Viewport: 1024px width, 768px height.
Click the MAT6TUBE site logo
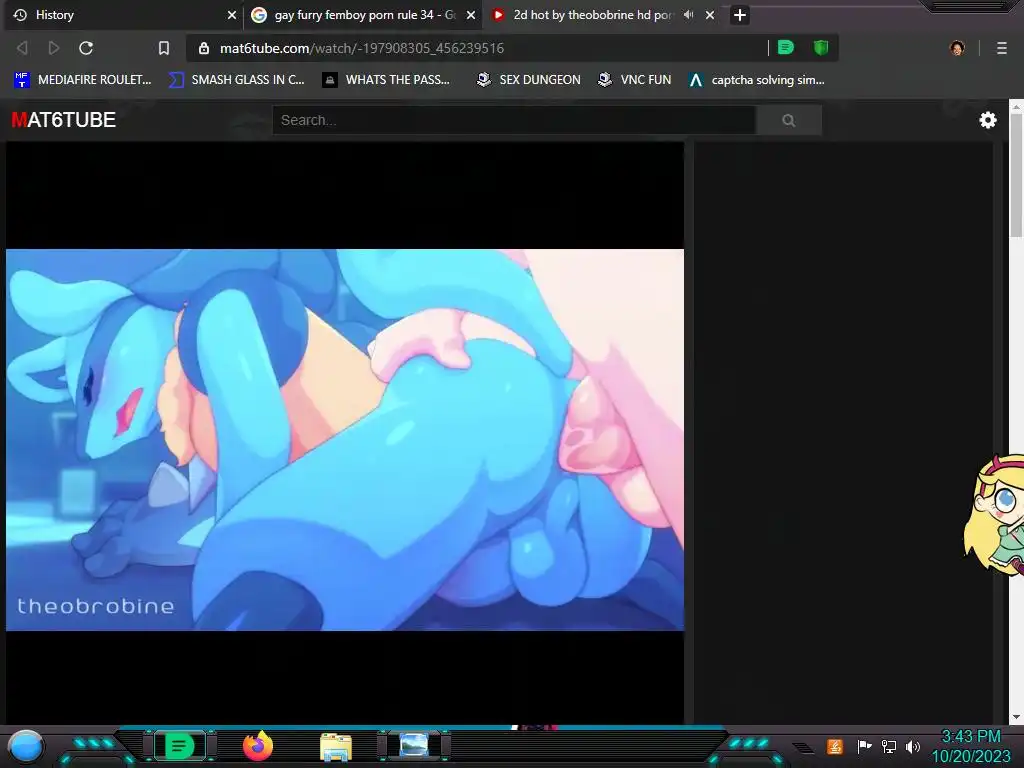click(63, 120)
